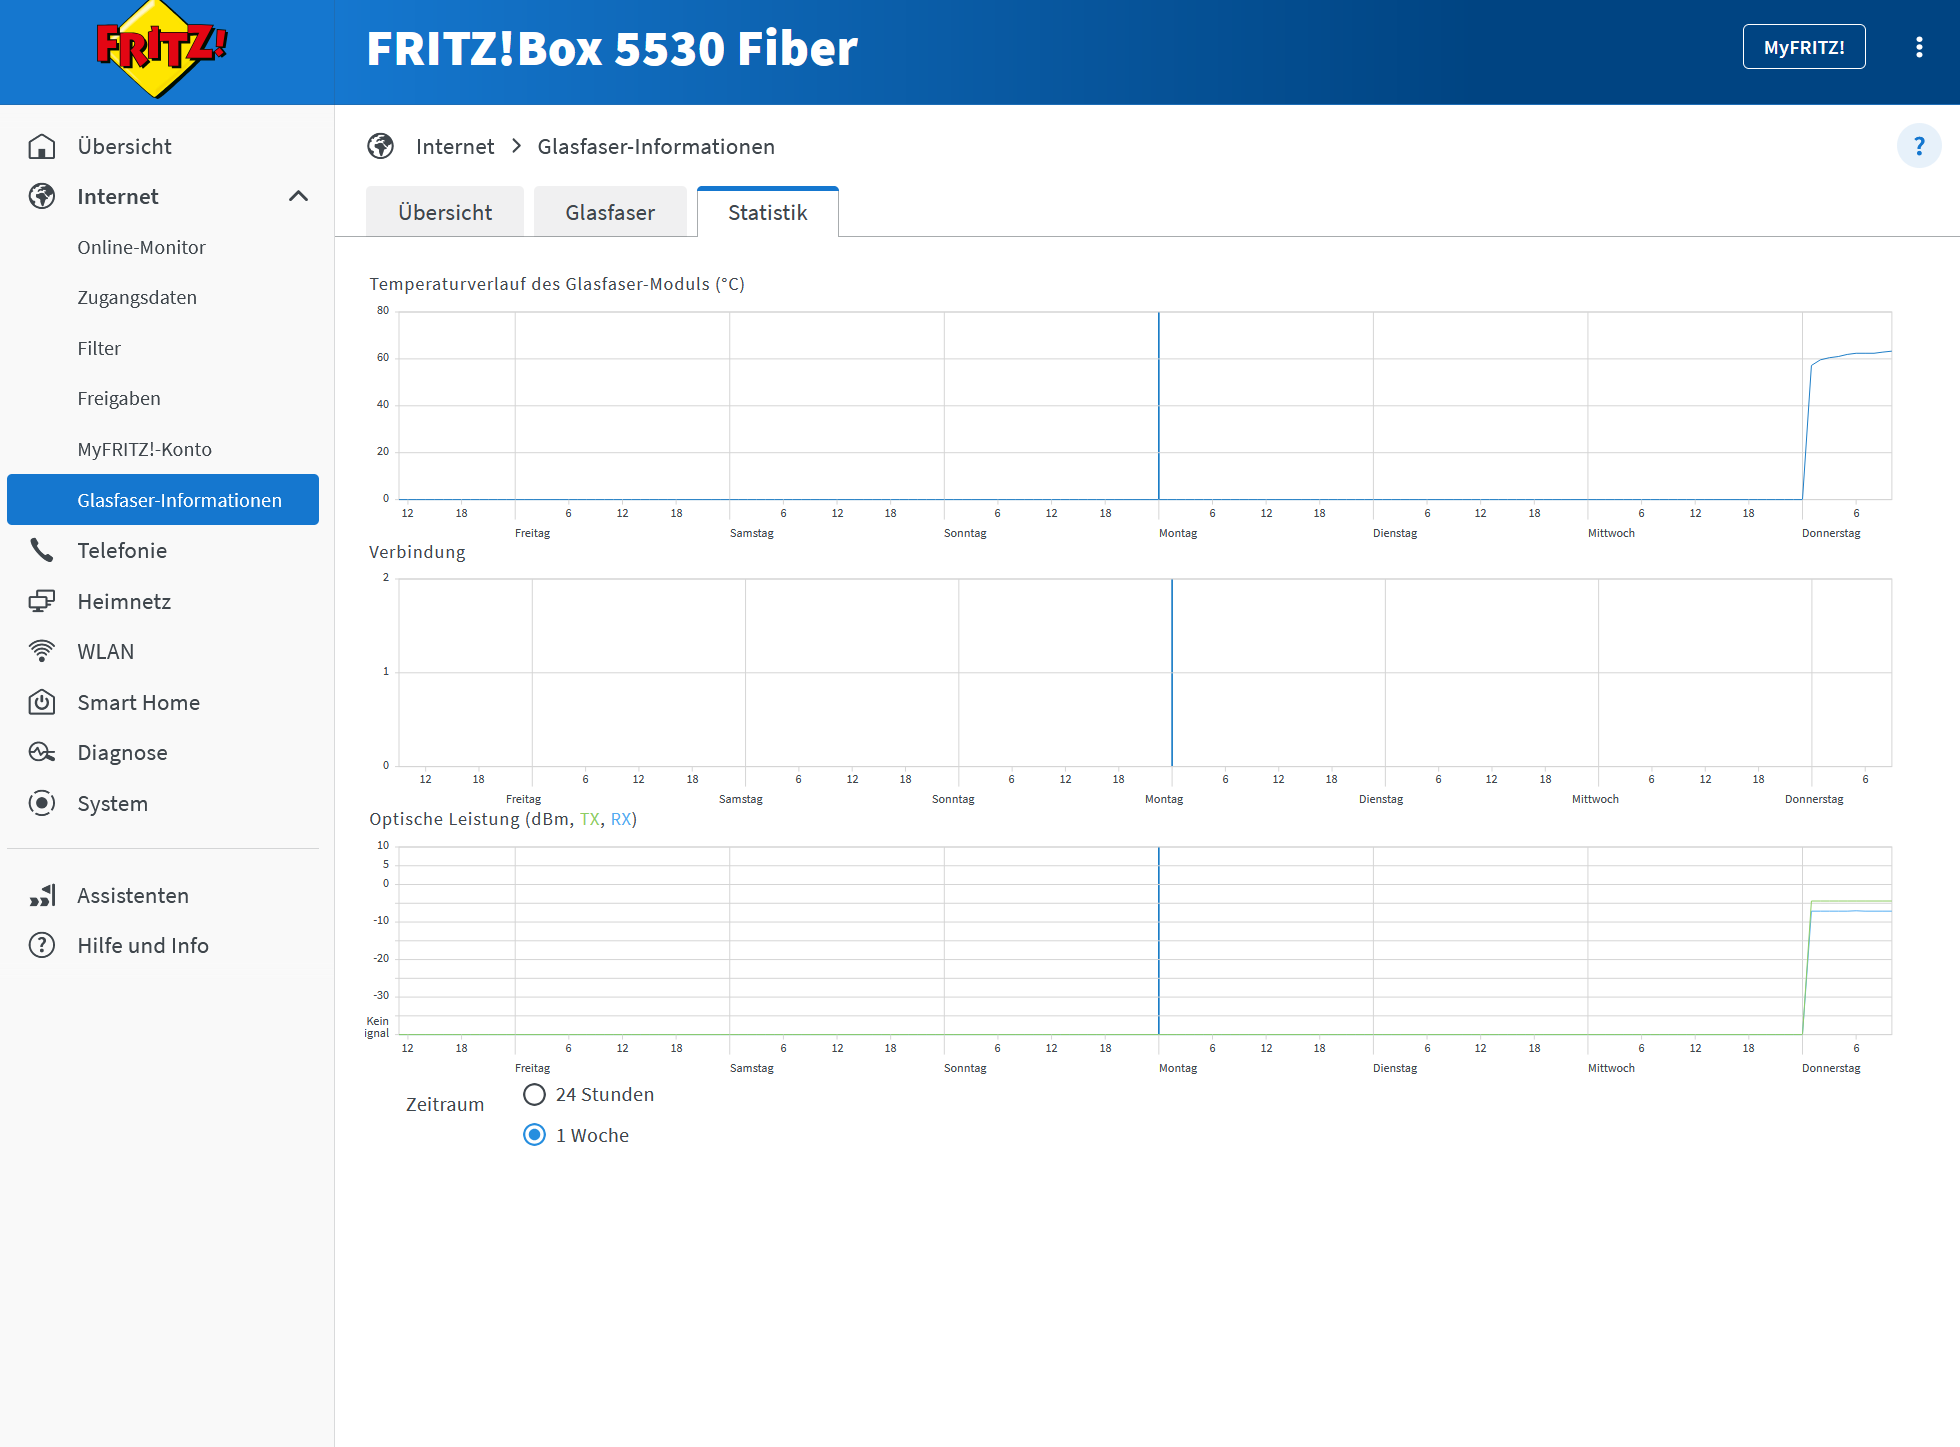
Task: Select the 1 Woche time range
Action: (535, 1135)
